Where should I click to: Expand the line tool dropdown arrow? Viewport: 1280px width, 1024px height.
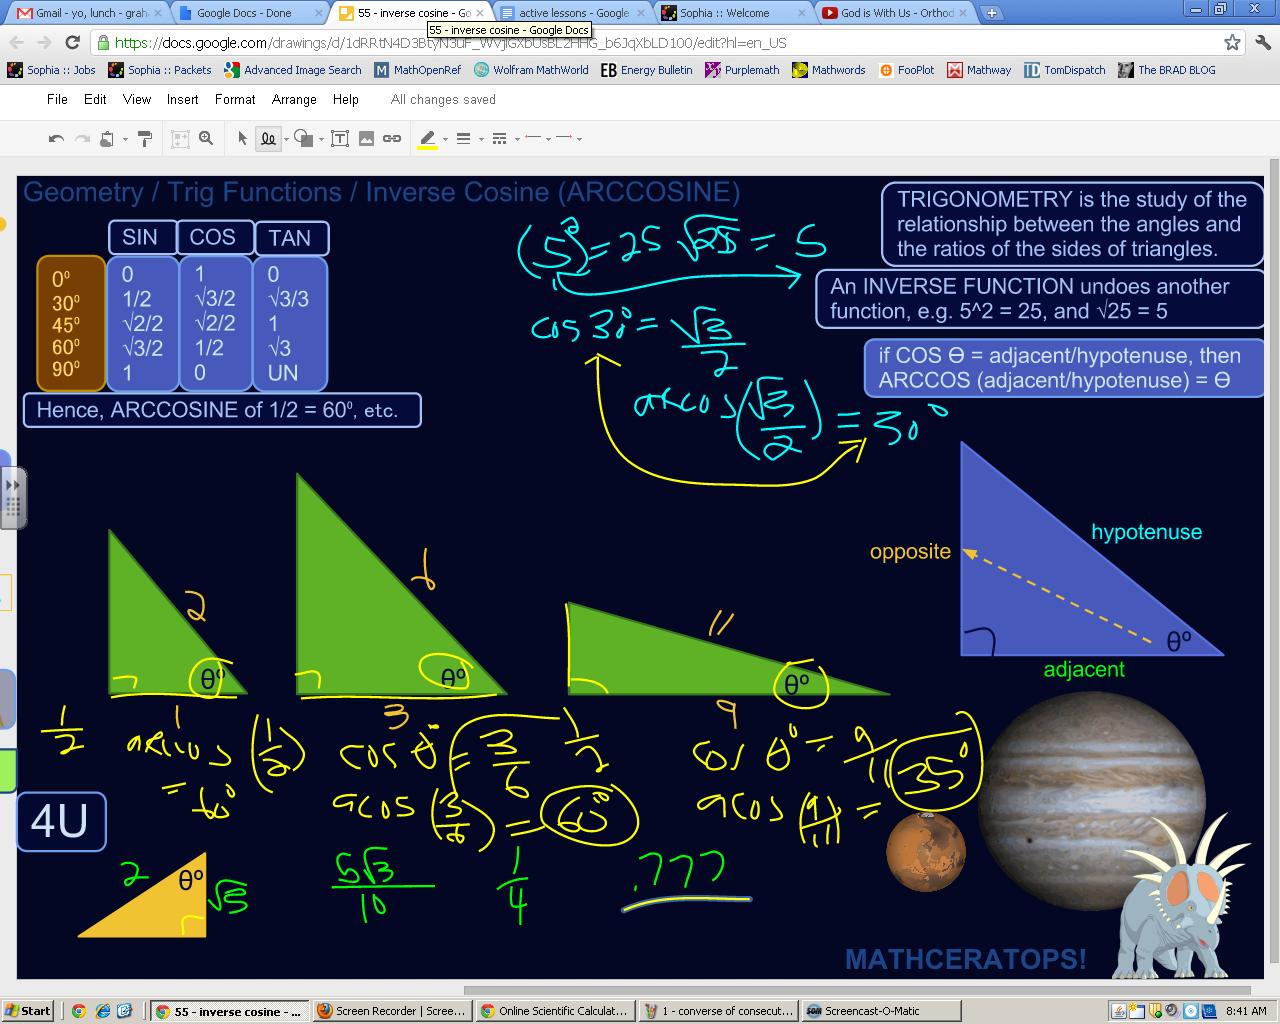click(286, 140)
